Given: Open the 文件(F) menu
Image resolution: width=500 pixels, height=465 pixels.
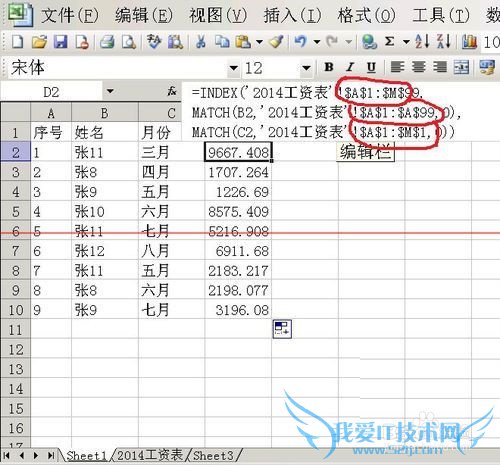Looking at the screenshot, I should pyautogui.click(x=70, y=15).
